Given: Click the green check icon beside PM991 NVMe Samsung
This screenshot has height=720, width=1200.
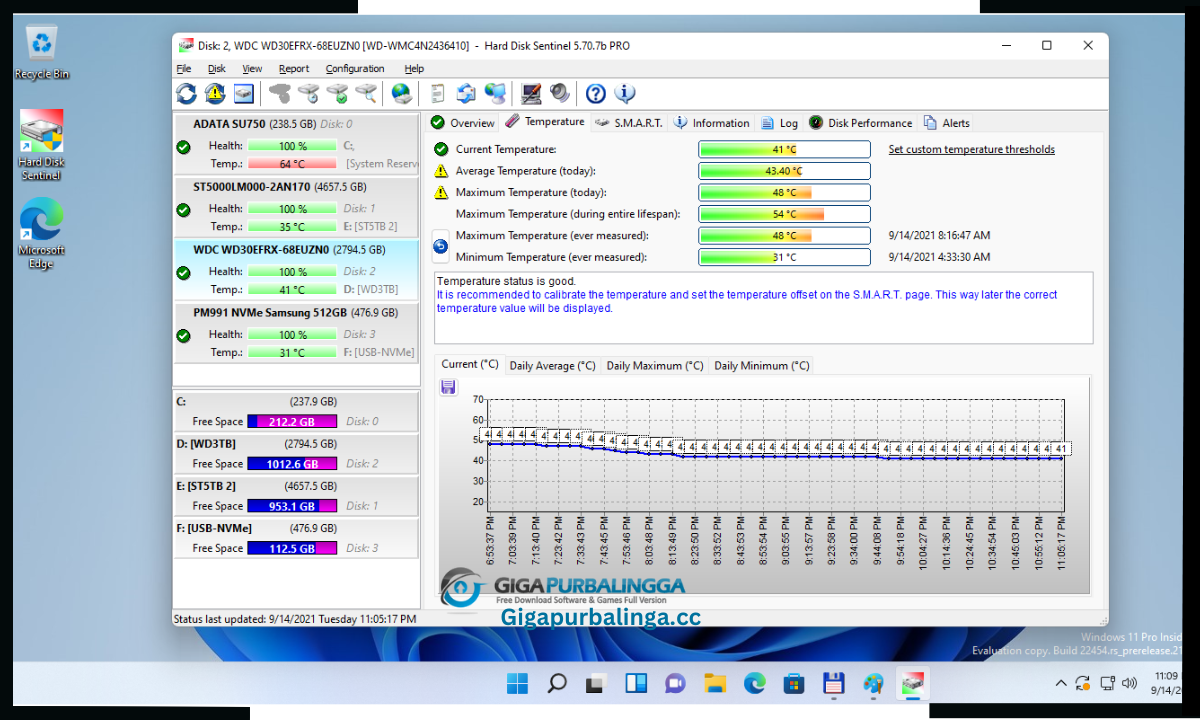Looking at the screenshot, I should pyautogui.click(x=183, y=335).
